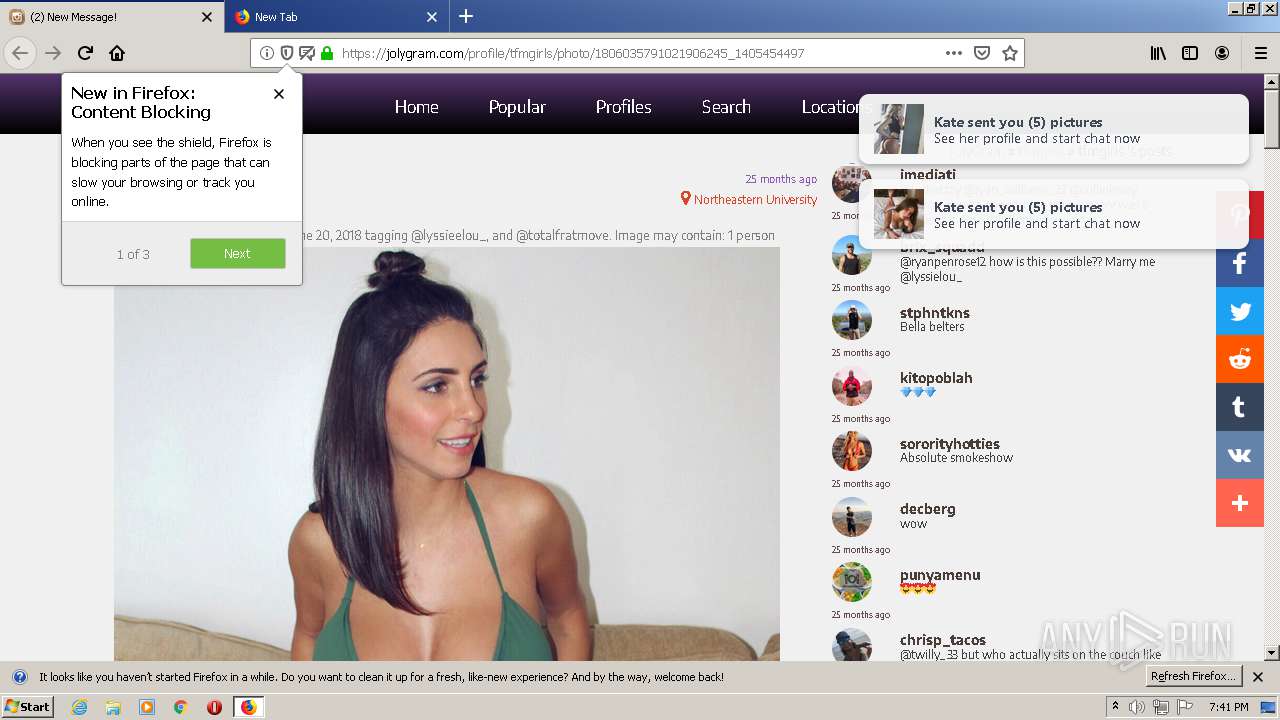
Task: Close the New Tab tab
Action: coord(432,17)
